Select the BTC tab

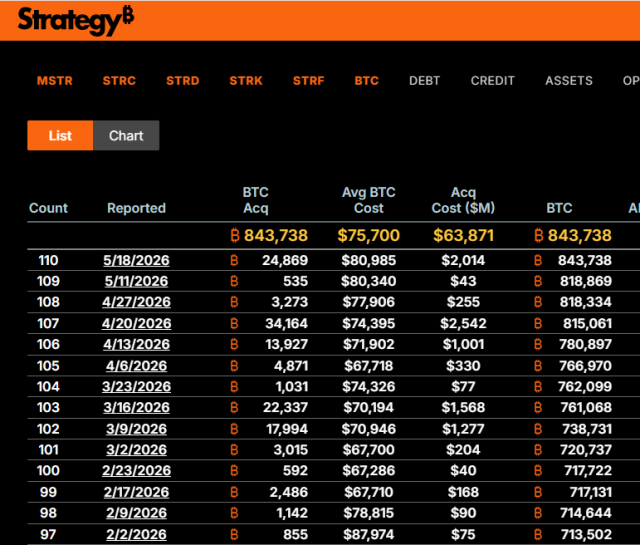coord(367,81)
